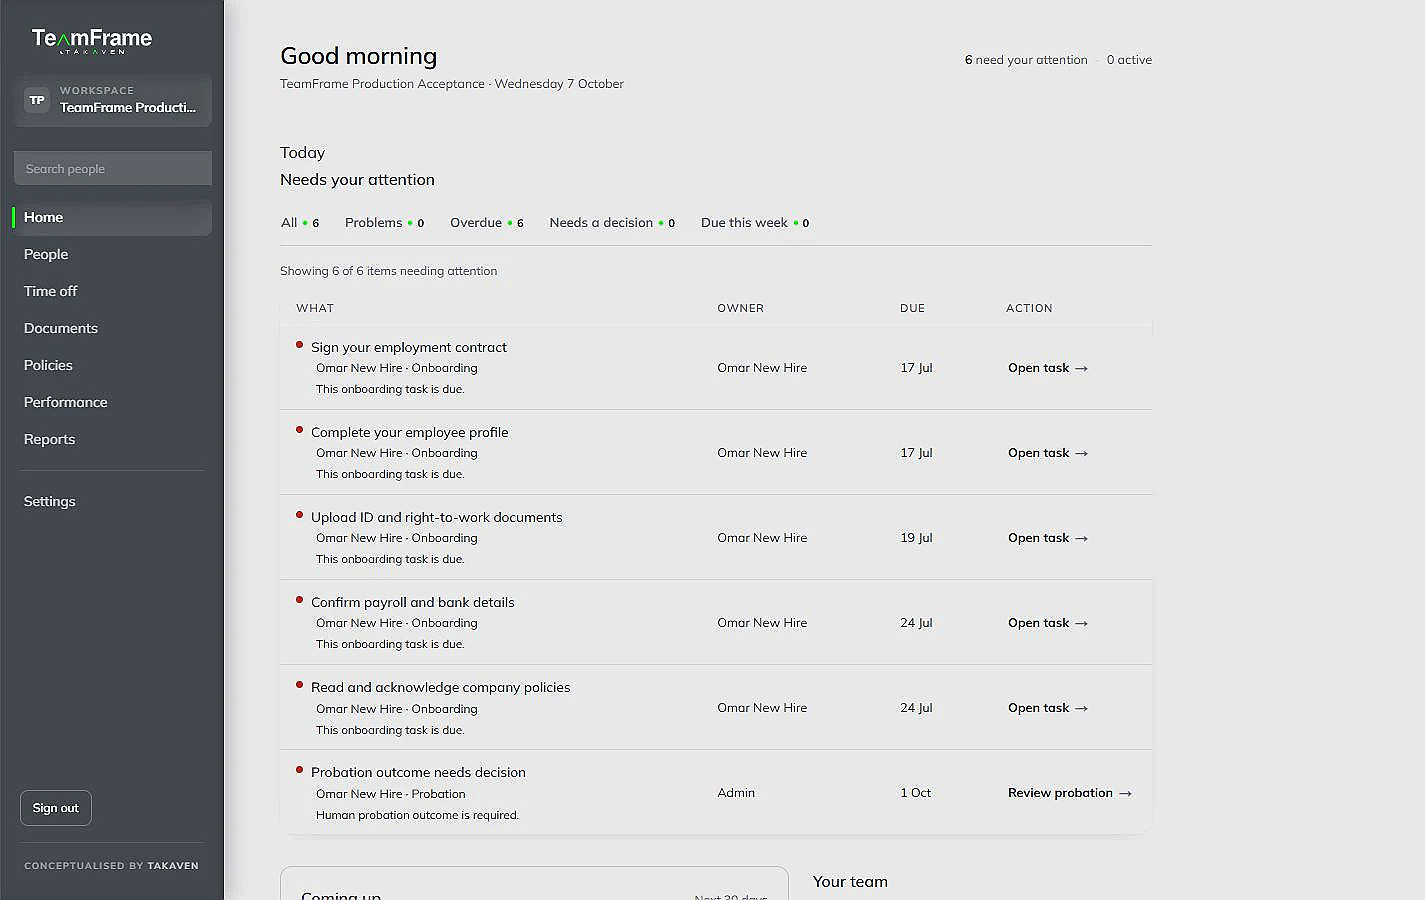This screenshot has width=1425, height=900.
Task: Open the TeamFrame Production workspace switcher
Action: (113, 100)
